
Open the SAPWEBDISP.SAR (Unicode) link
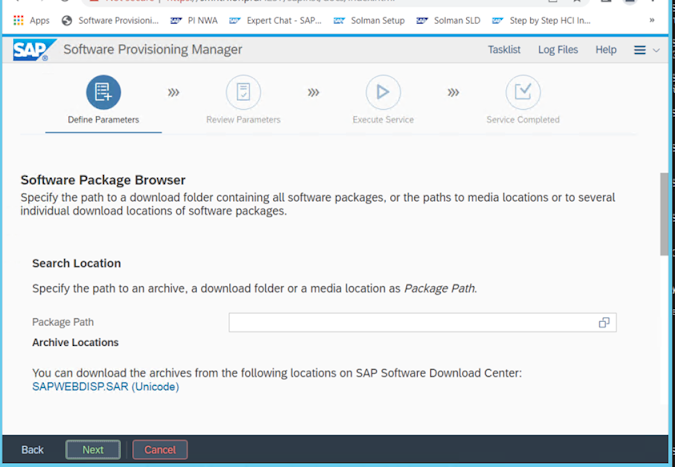105,387
